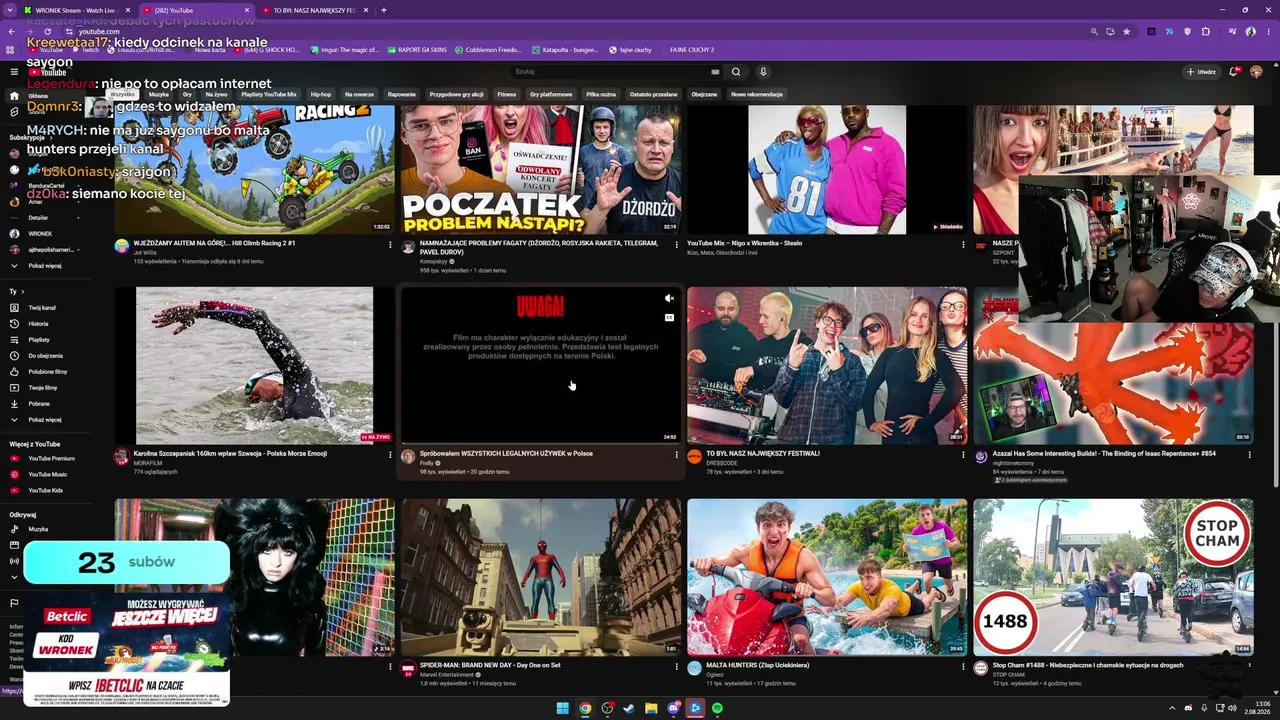
Task: Expand the Subskrypcje section header
Action: (x=29, y=137)
